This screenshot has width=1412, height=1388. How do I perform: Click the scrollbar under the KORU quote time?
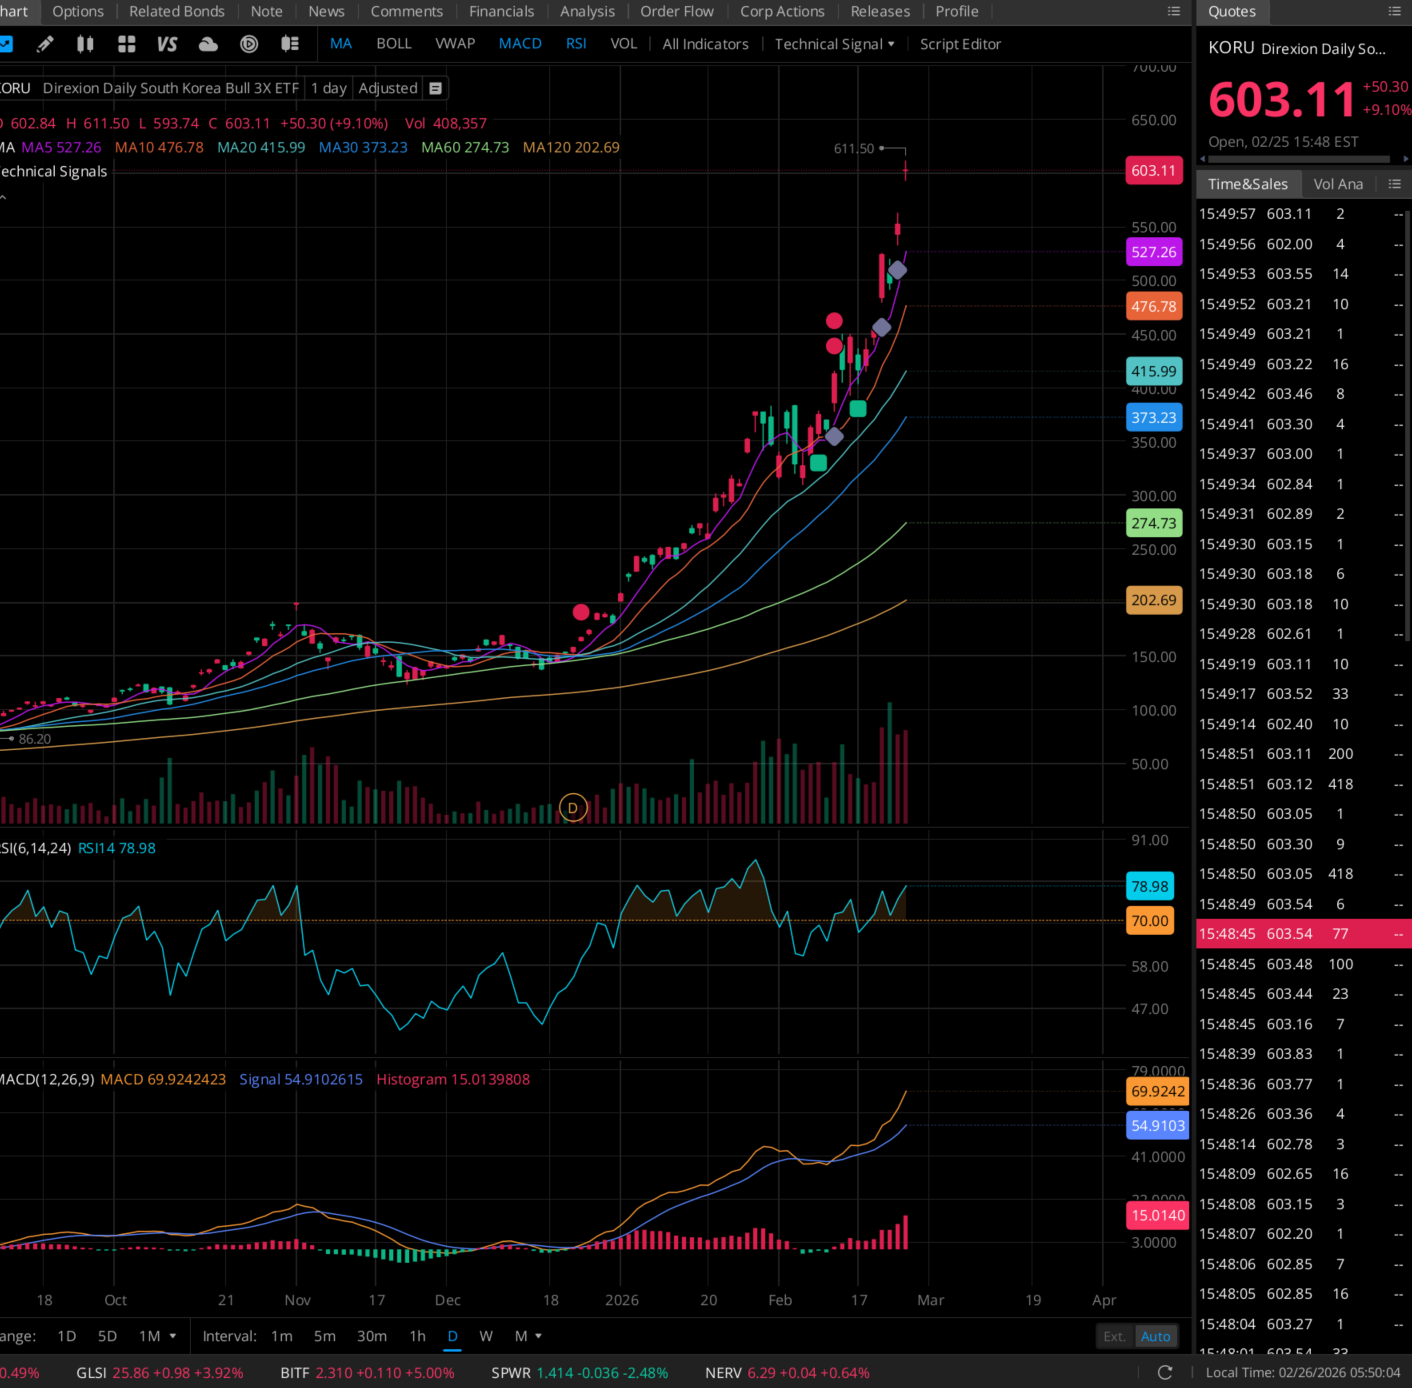1300,159
